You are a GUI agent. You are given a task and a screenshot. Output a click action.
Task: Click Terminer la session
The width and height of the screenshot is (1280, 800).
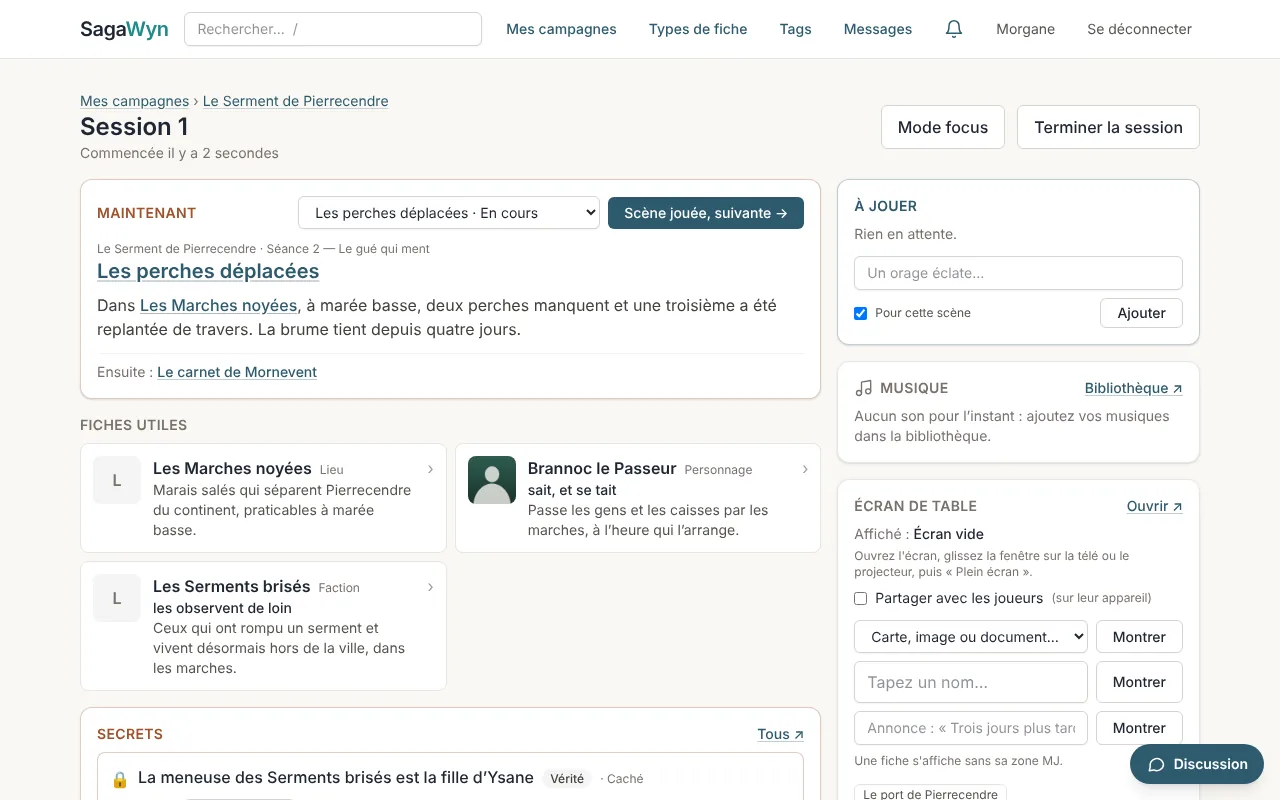point(1108,127)
